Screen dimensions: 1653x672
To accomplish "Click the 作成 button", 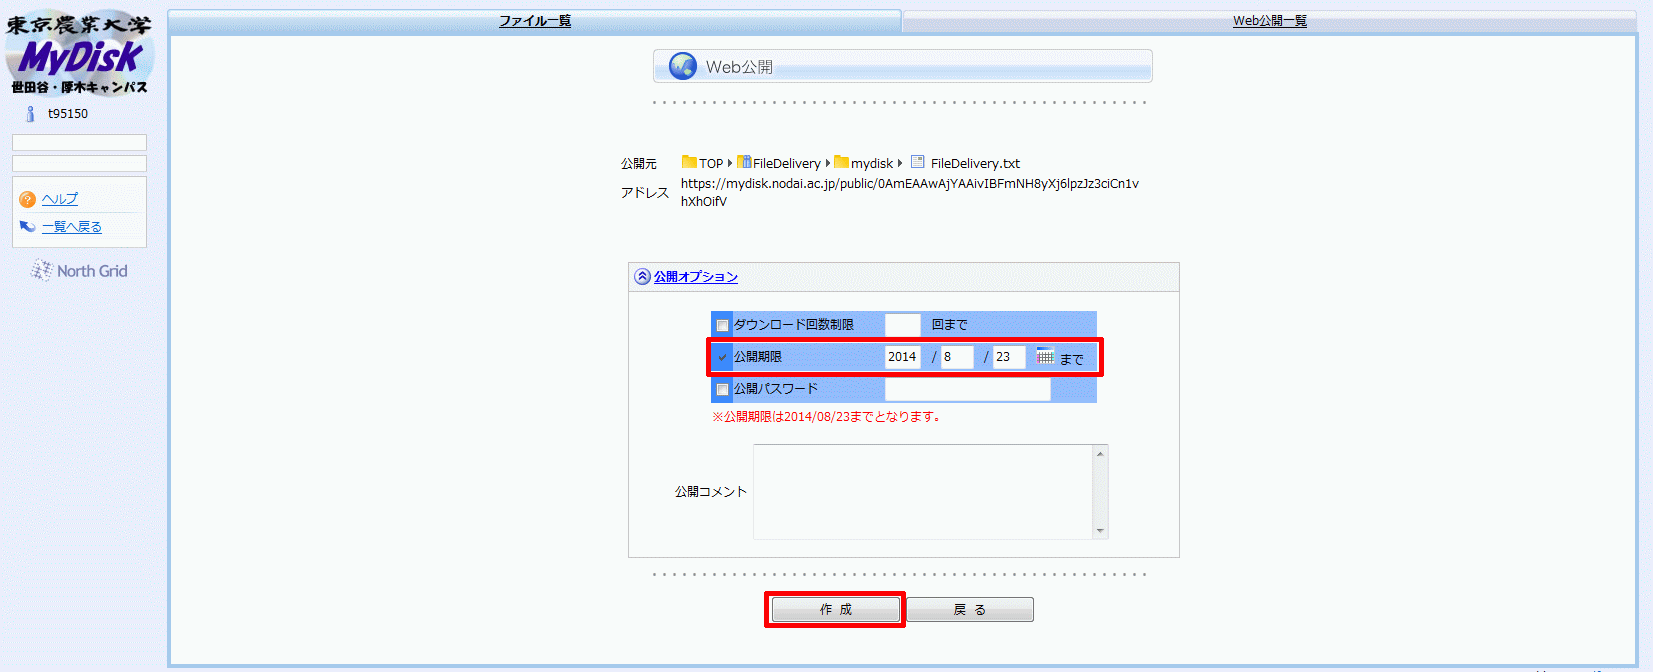I will [x=835, y=609].
